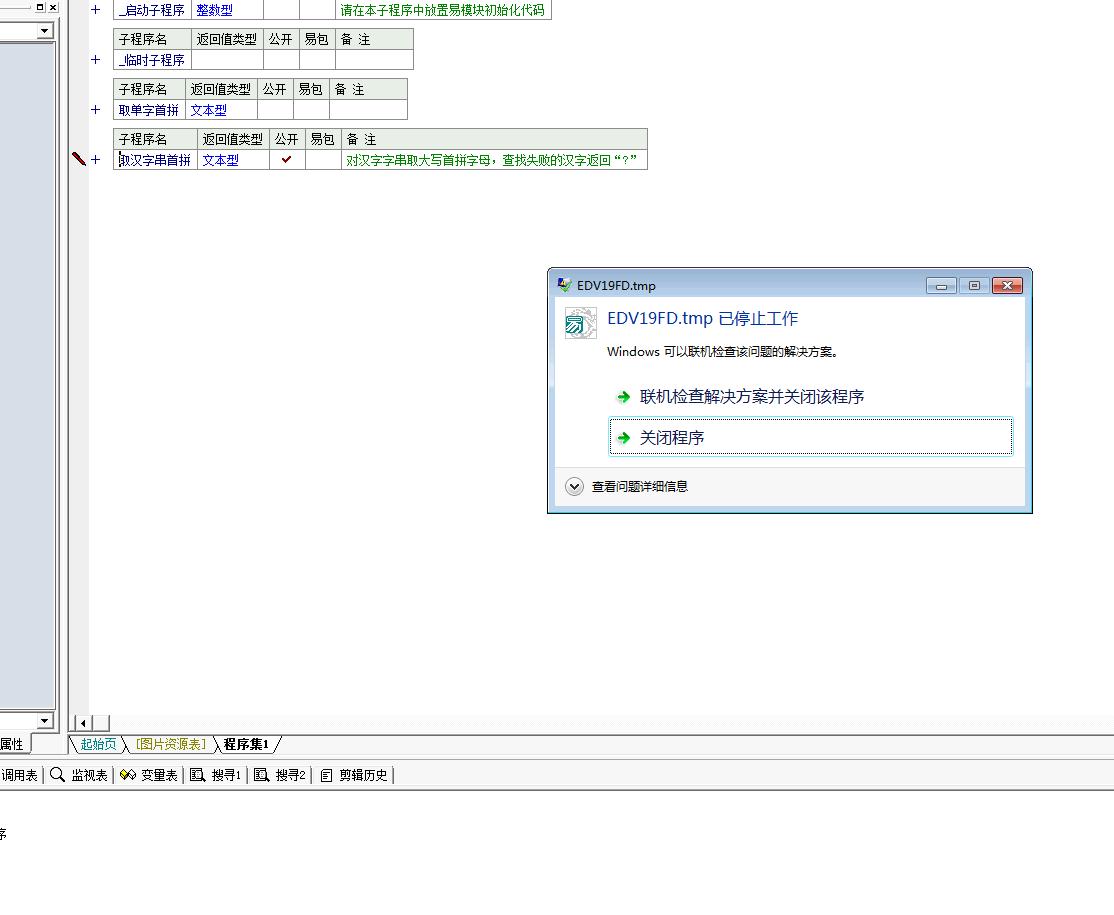Viewport: 1114px width, 915px height.
Task: Select 文本型 return type of 取单字首拼
Action: pyautogui.click(x=221, y=110)
